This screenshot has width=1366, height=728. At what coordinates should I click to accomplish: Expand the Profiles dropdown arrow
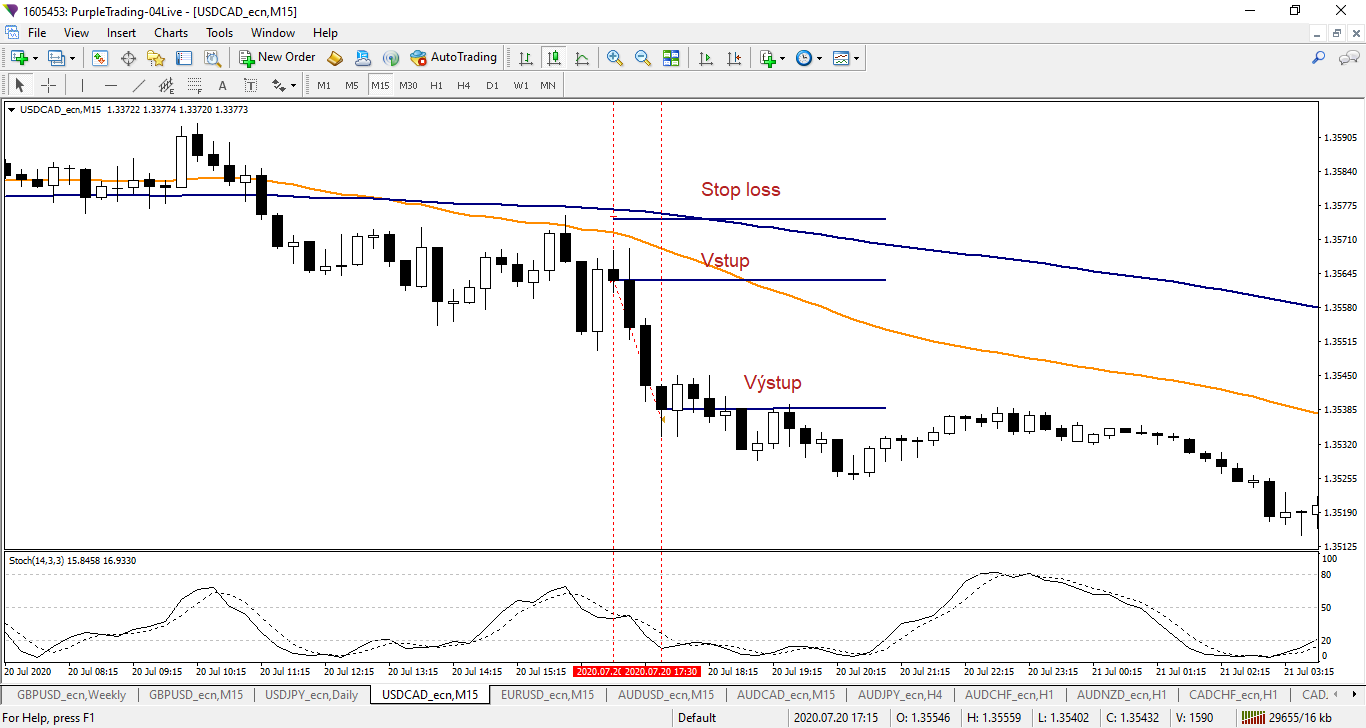[x=72, y=58]
